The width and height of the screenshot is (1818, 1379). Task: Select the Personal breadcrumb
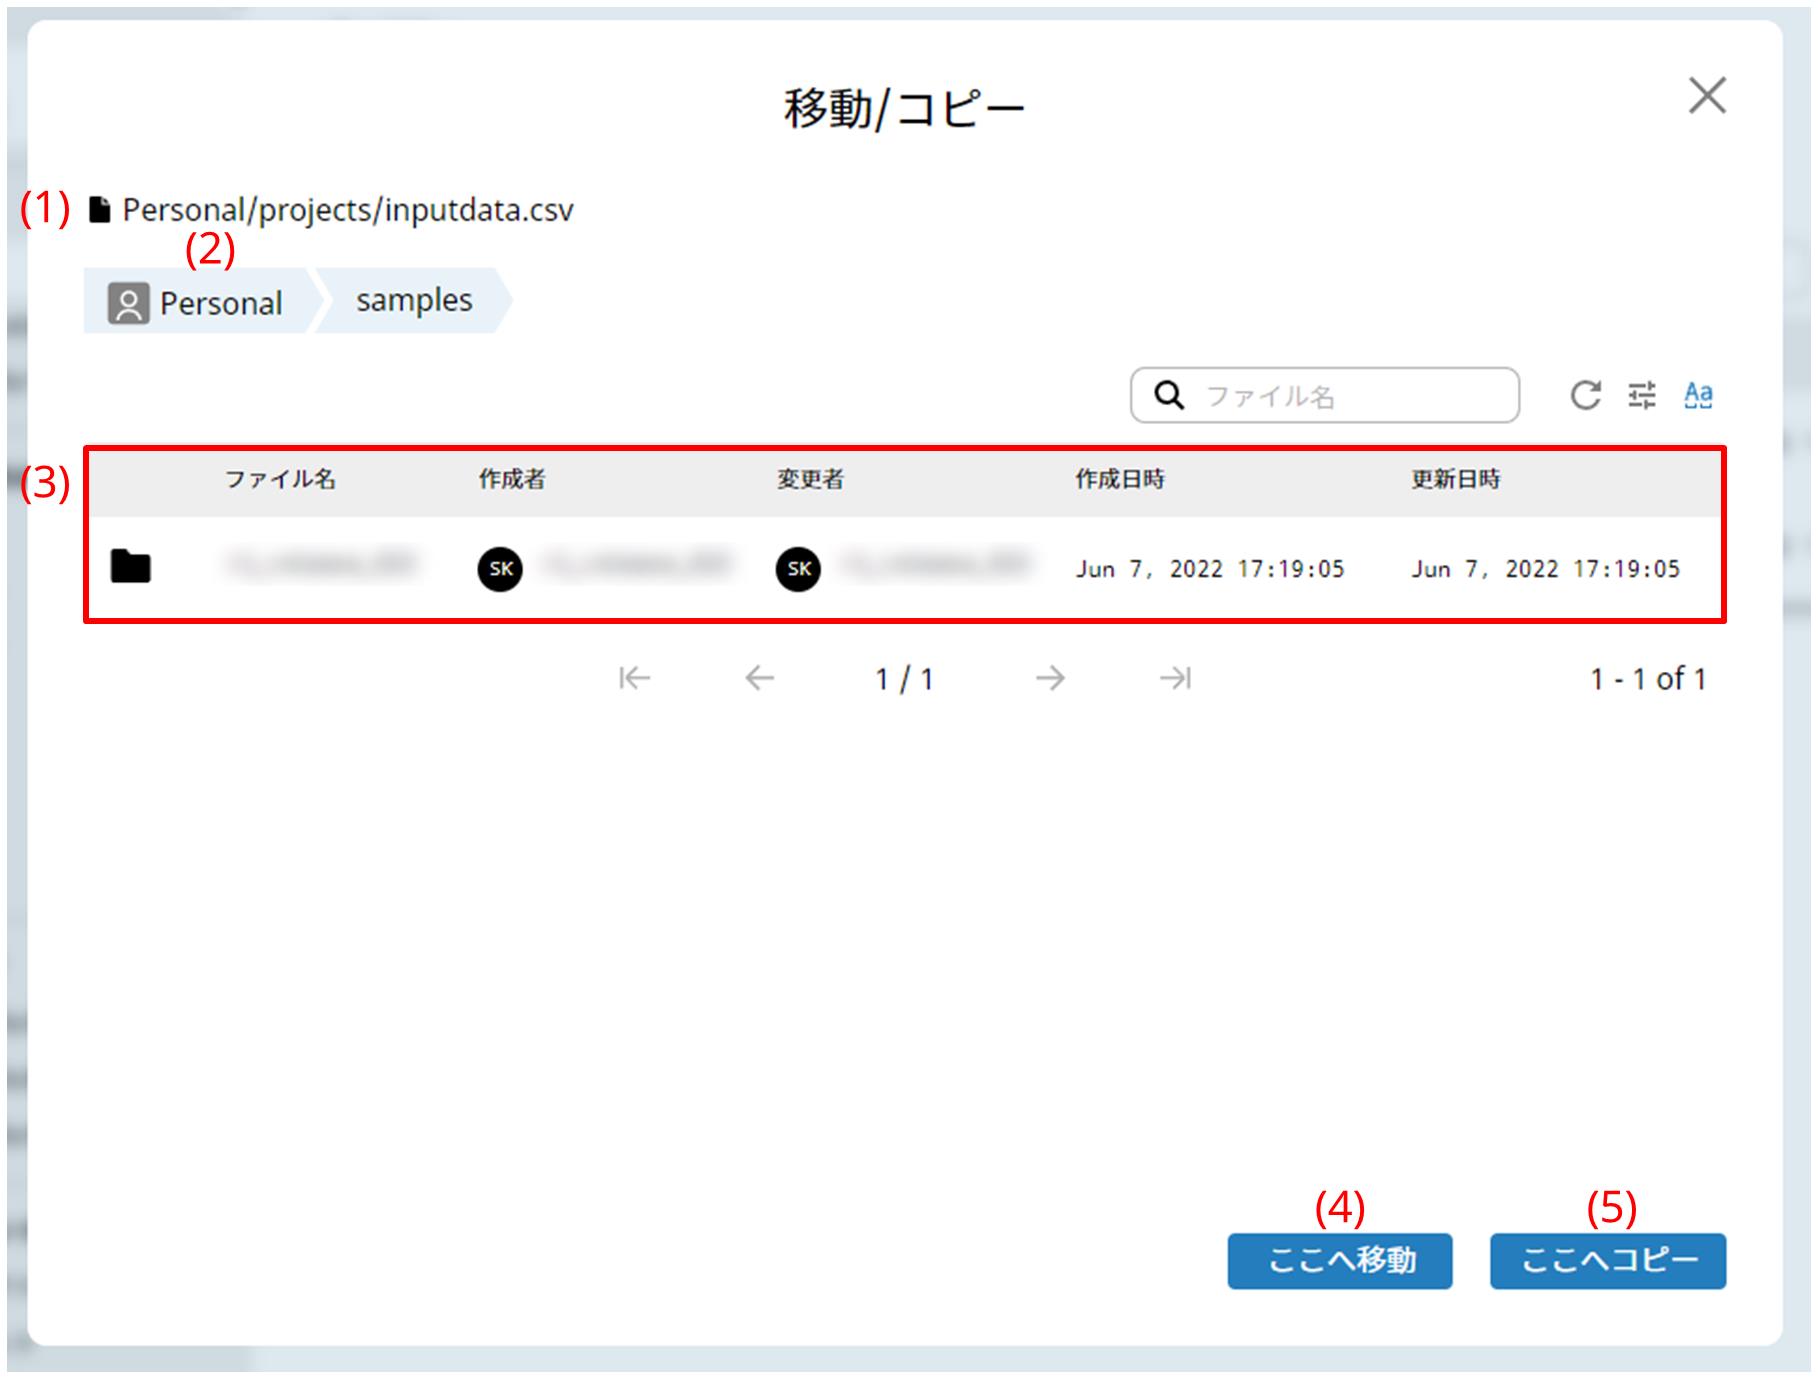click(x=197, y=301)
